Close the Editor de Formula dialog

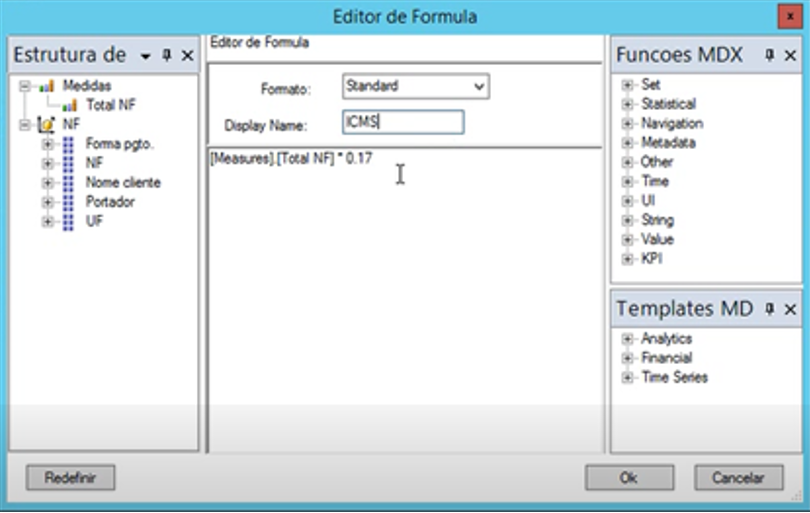tap(790, 17)
